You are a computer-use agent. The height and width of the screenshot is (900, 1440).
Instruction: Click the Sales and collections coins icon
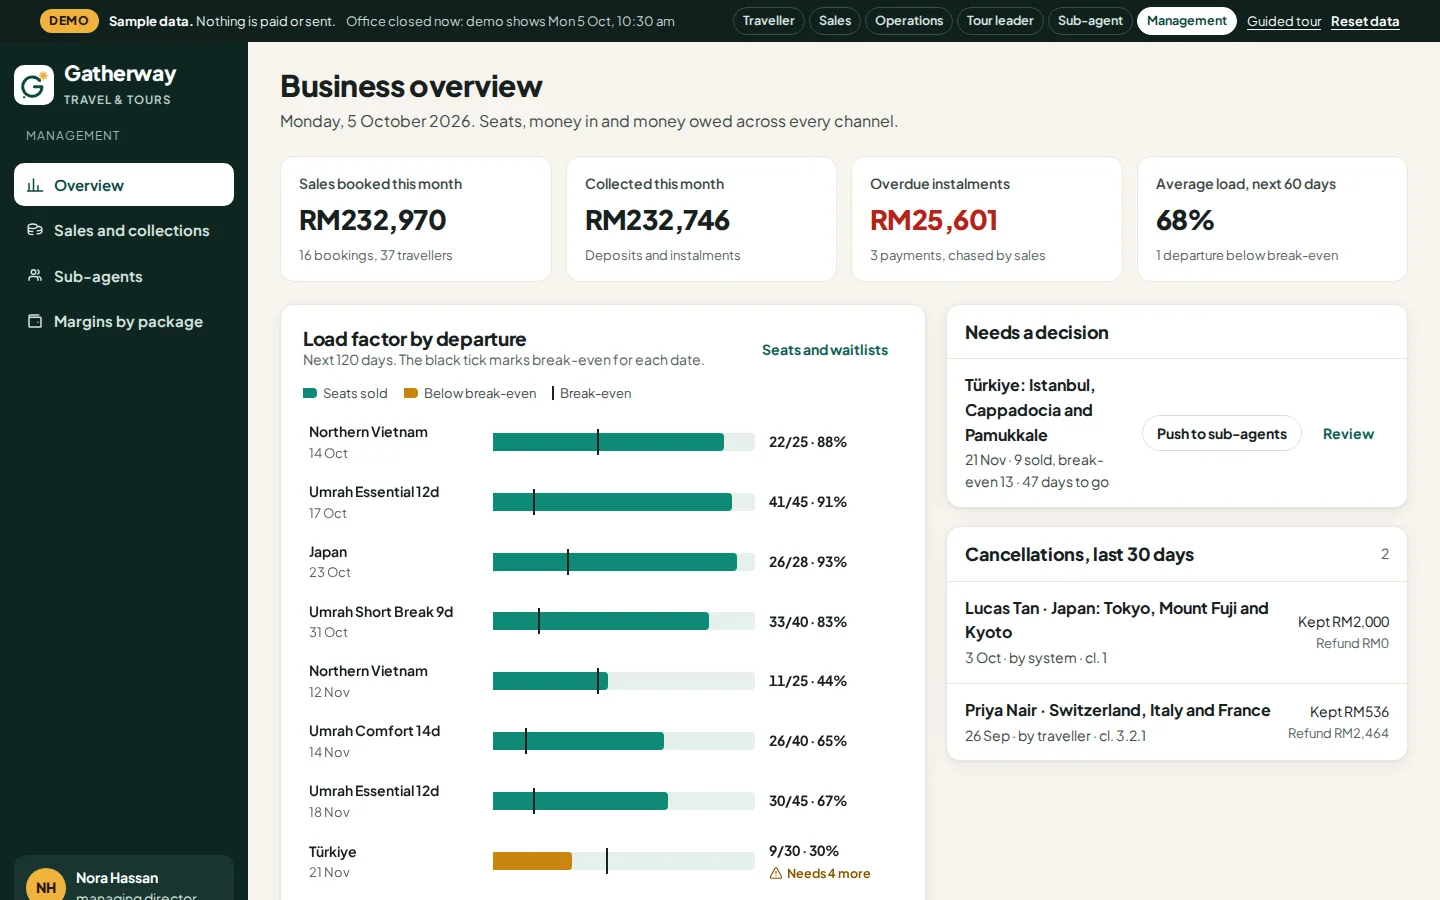(35, 230)
